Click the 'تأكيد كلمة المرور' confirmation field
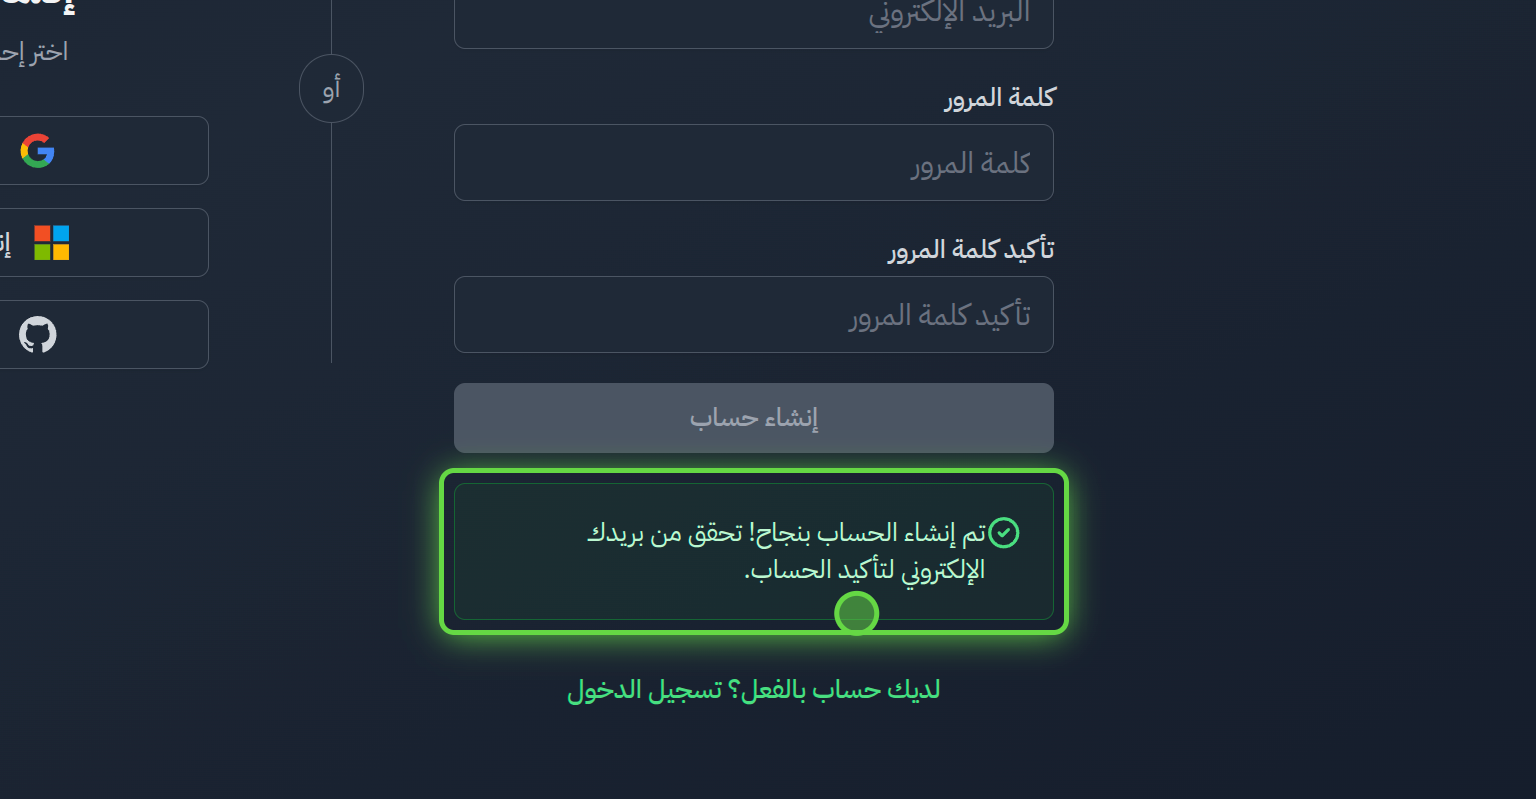This screenshot has width=1536, height=799. click(754, 314)
